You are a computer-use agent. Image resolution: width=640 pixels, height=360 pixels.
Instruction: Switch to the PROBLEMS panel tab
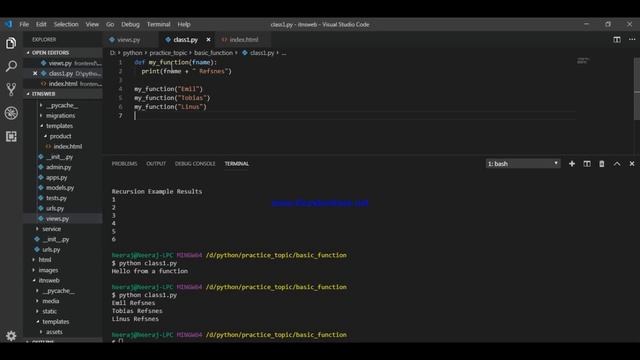coord(124,164)
